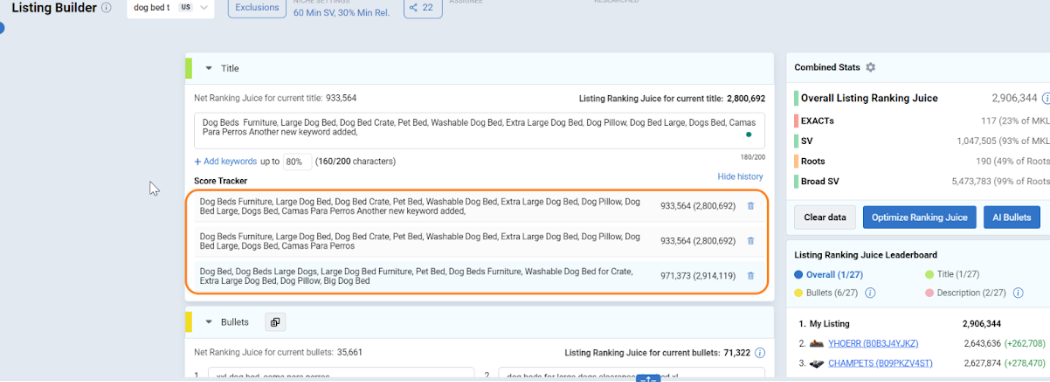Select the Description (2/27) leaderboard option
This screenshot has width=1050, height=382.
(x=967, y=293)
